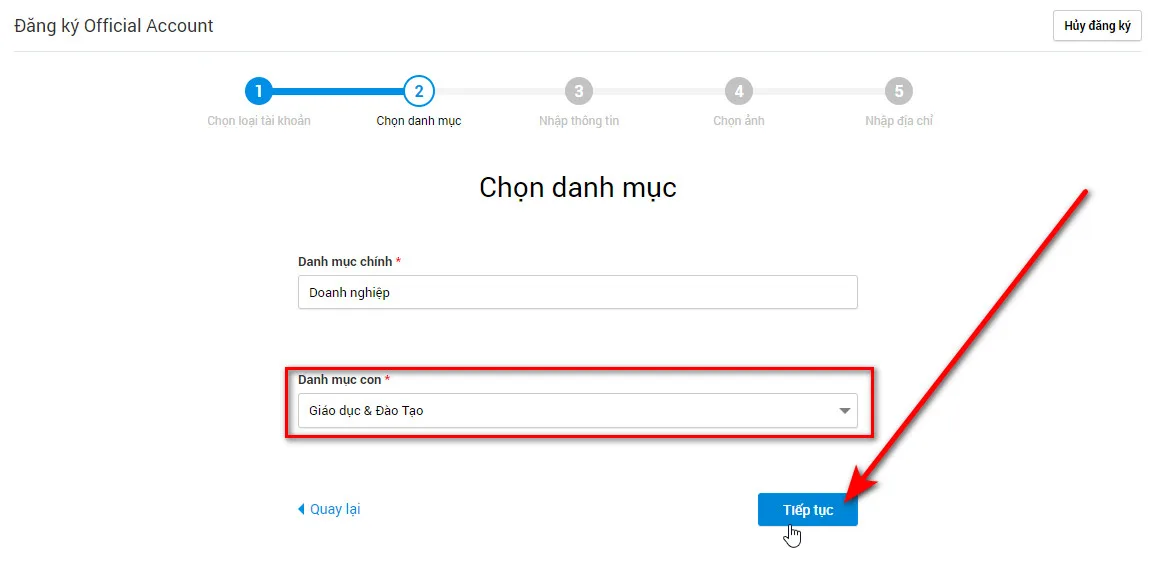Click the Chọn loại tài khoản step label
The height and width of the screenshot is (568, 1157).
[x=259, y=121]
